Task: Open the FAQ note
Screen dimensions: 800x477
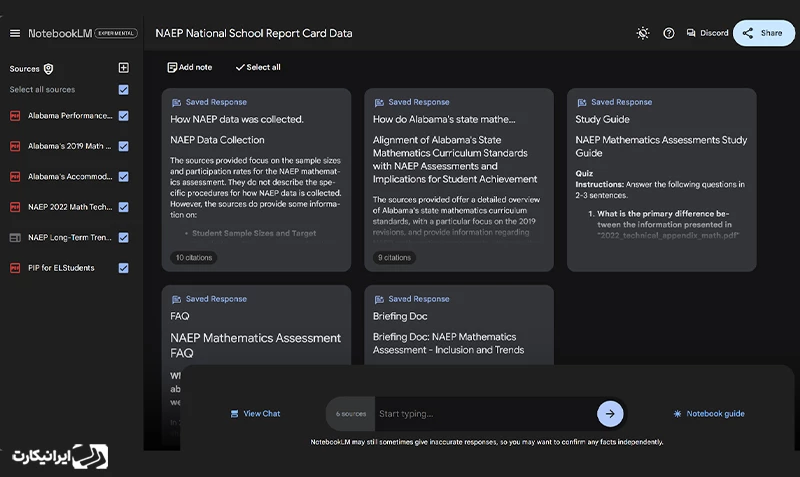Action: tap(256, 324)
